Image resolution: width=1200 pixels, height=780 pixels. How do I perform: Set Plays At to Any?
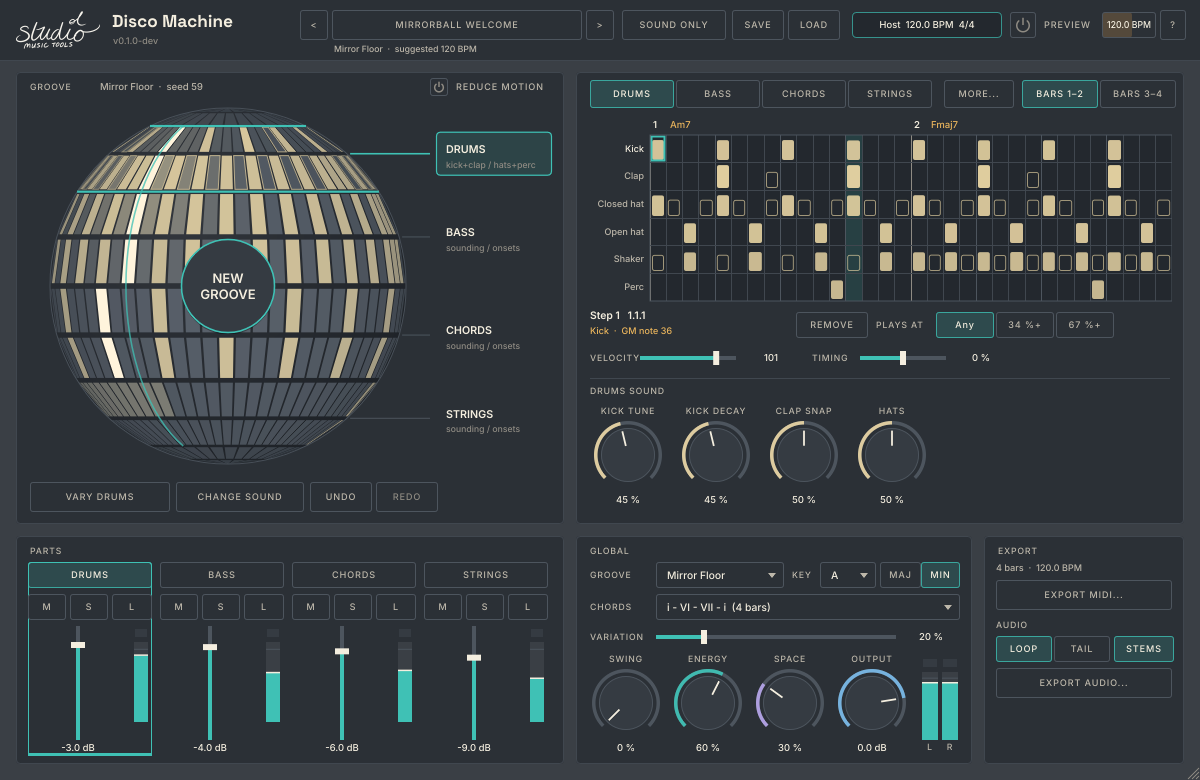965,325
